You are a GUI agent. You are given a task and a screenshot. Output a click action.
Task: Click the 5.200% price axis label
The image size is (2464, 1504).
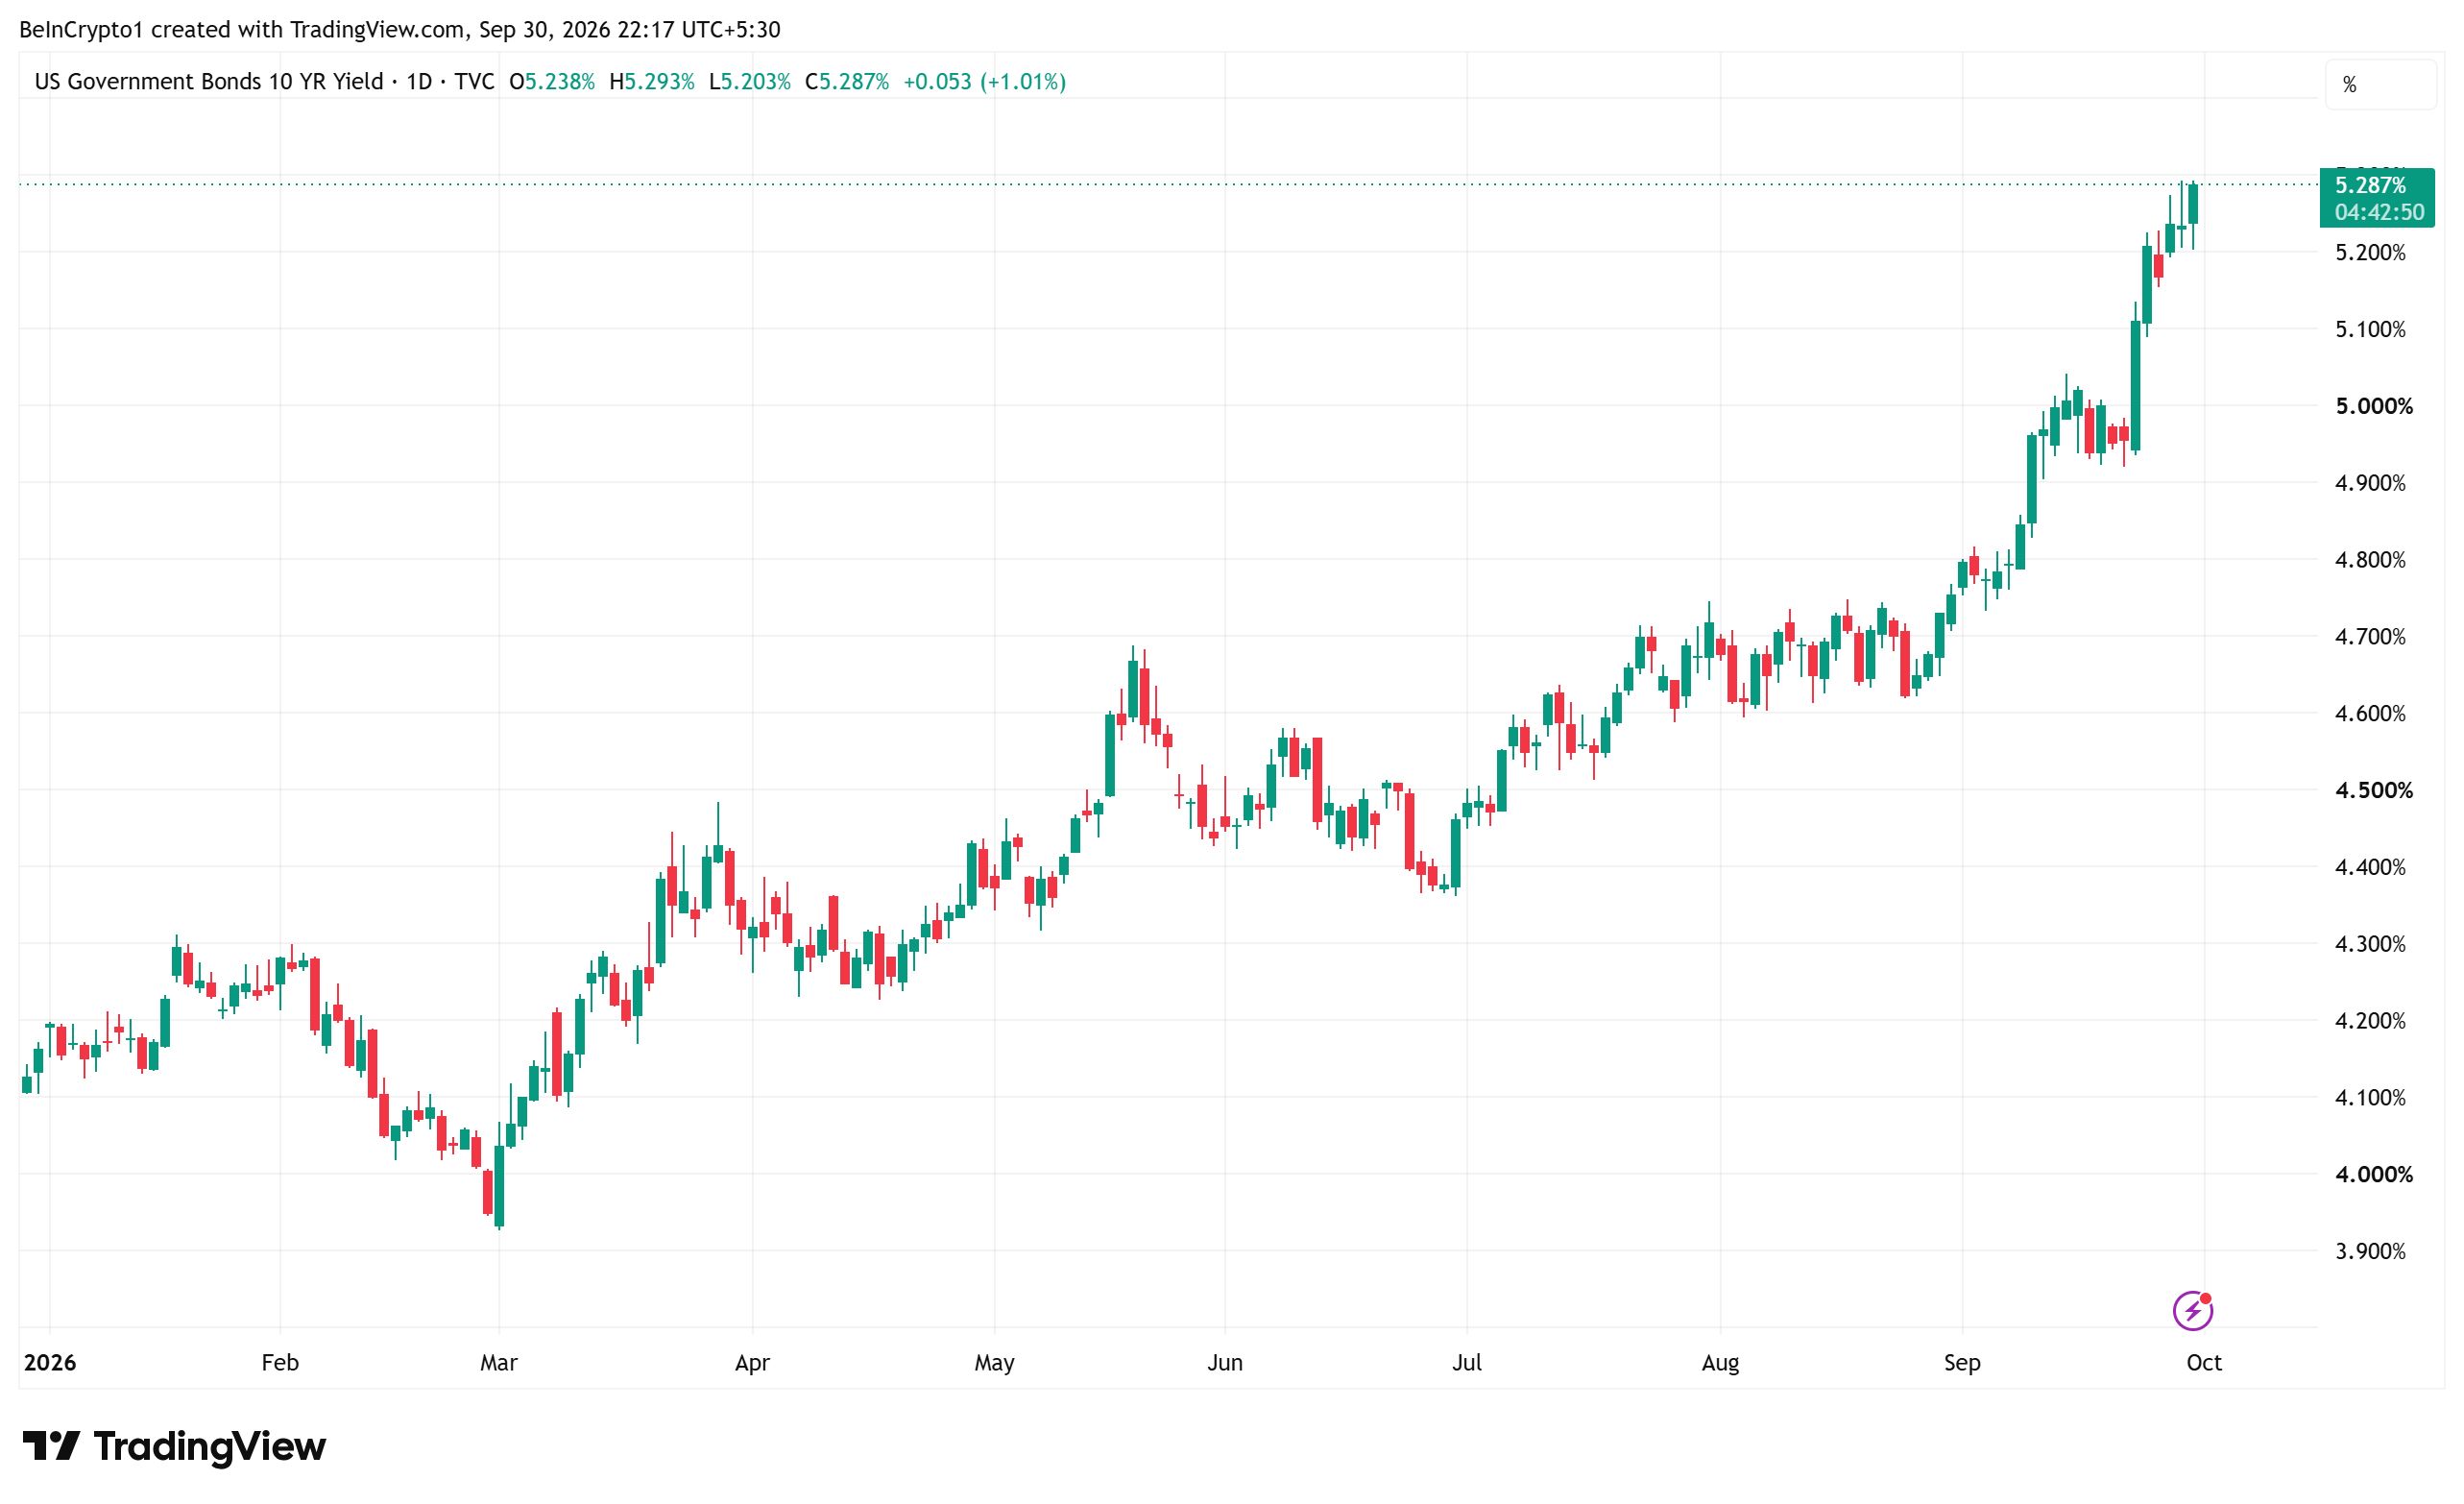pyautogui.click(x=2370, y=253)
